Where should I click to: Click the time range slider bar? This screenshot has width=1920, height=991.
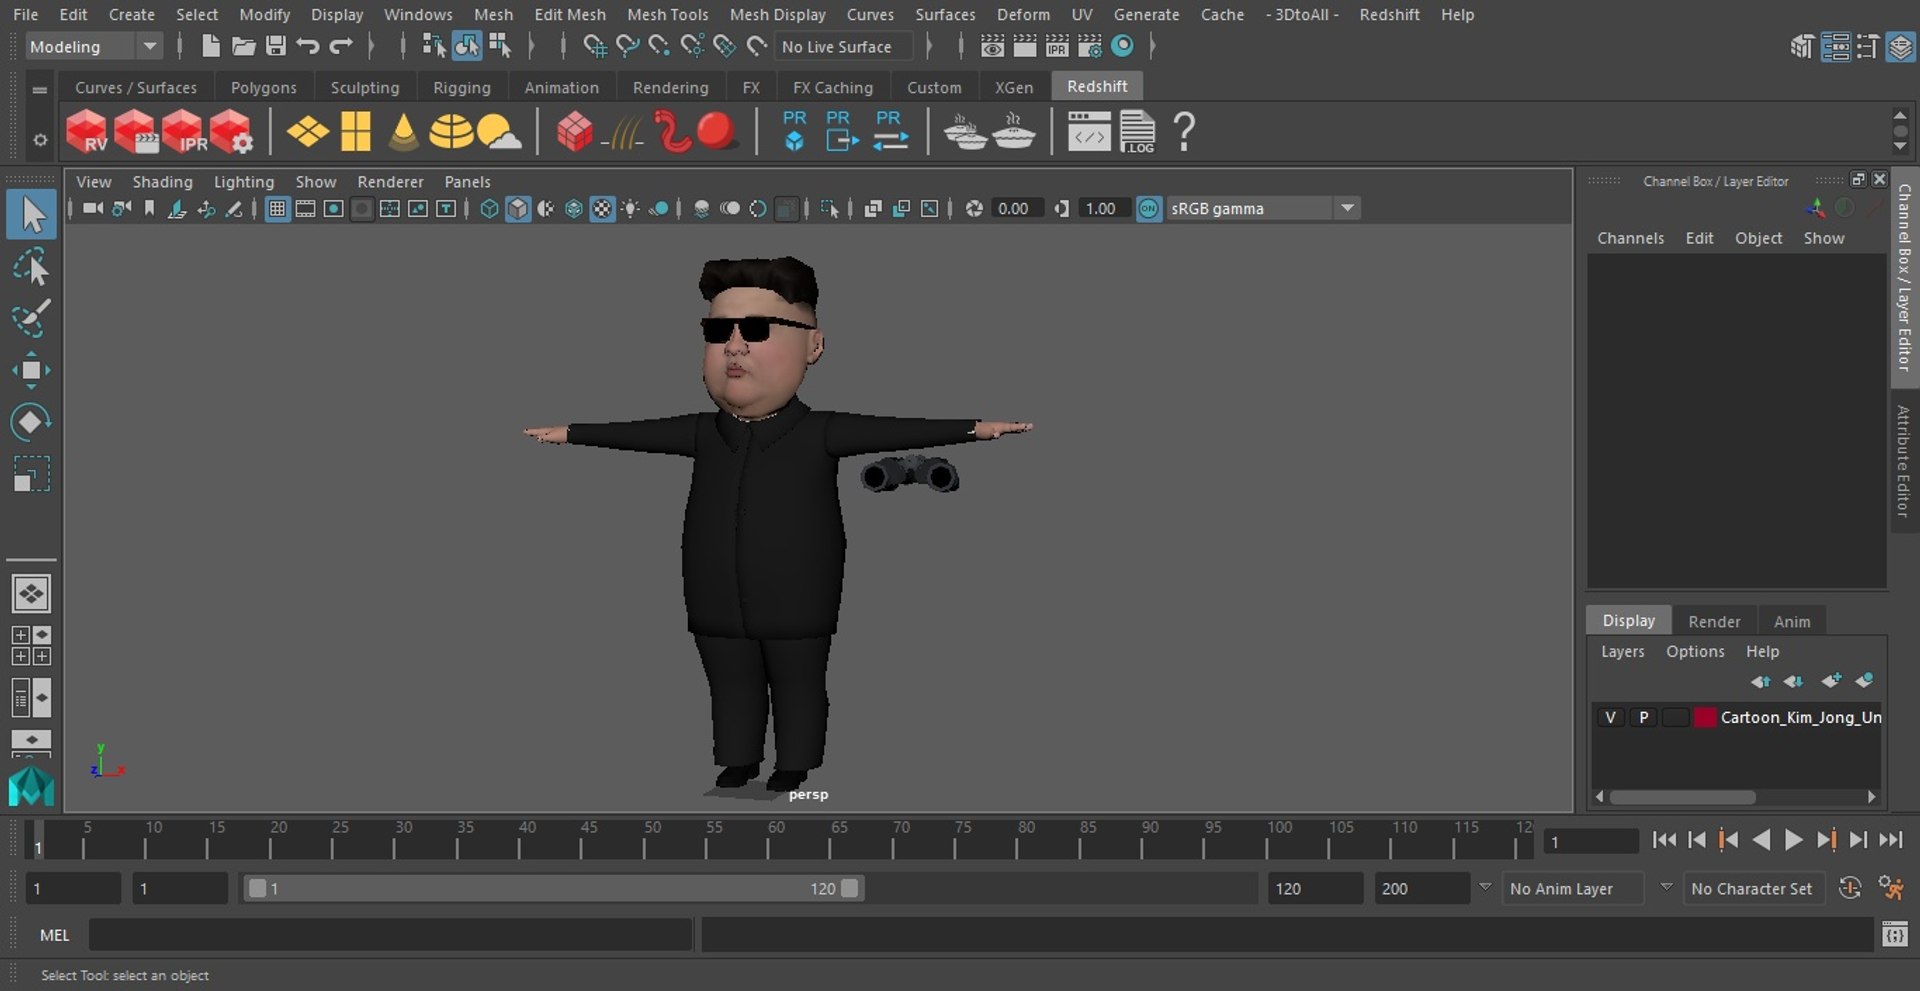click(553, 888)
